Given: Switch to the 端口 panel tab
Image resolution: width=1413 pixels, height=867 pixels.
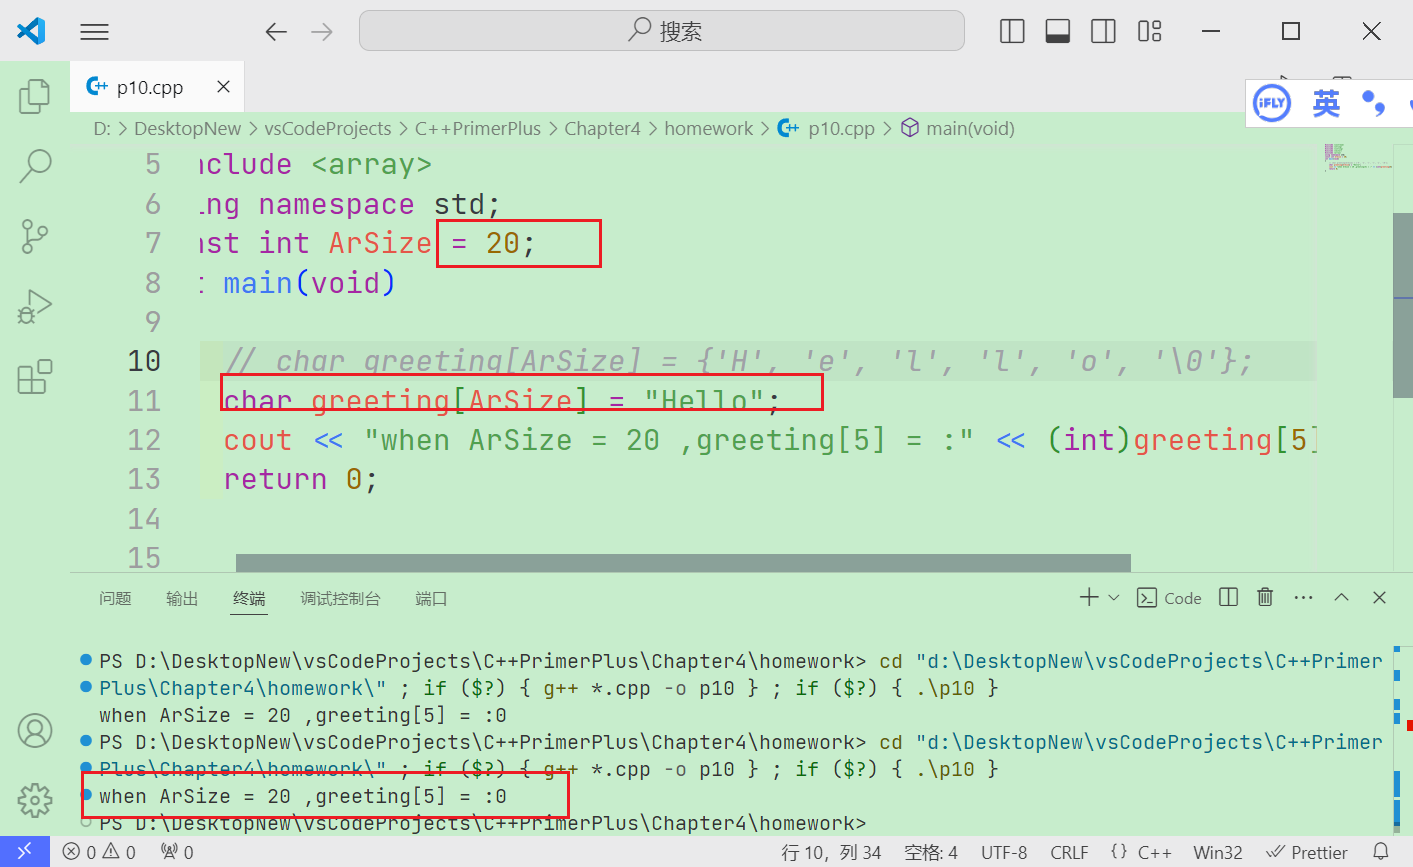Looking at the screenshot, I should (431, 599).
